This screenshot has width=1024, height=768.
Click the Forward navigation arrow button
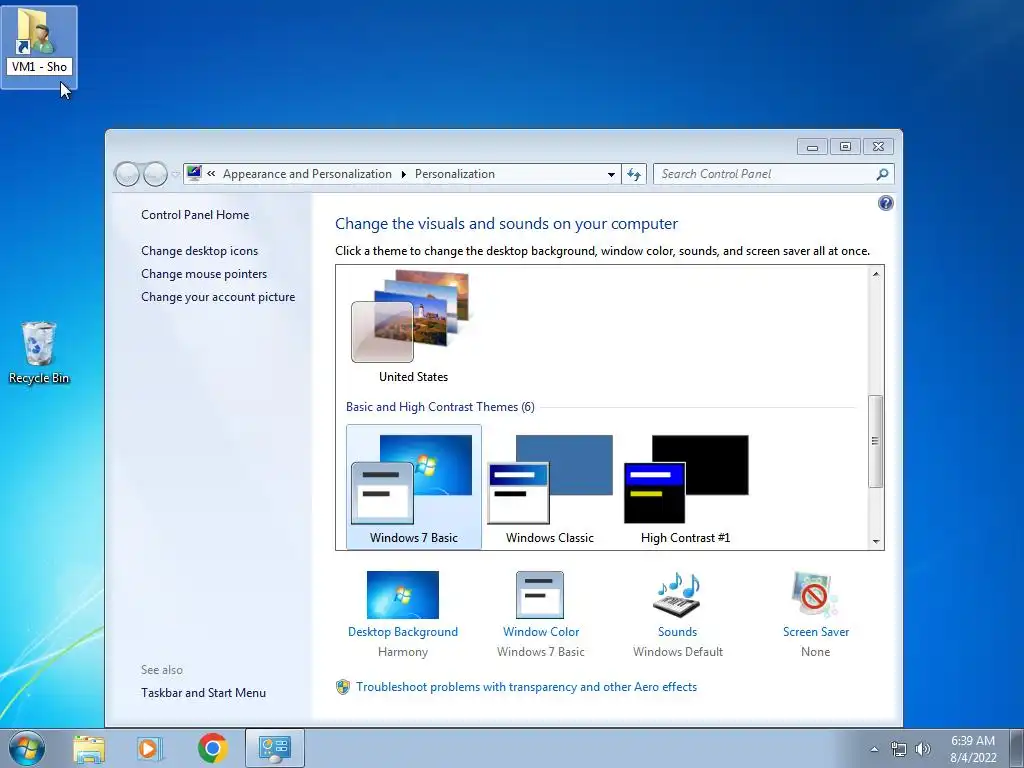[155, 174]
